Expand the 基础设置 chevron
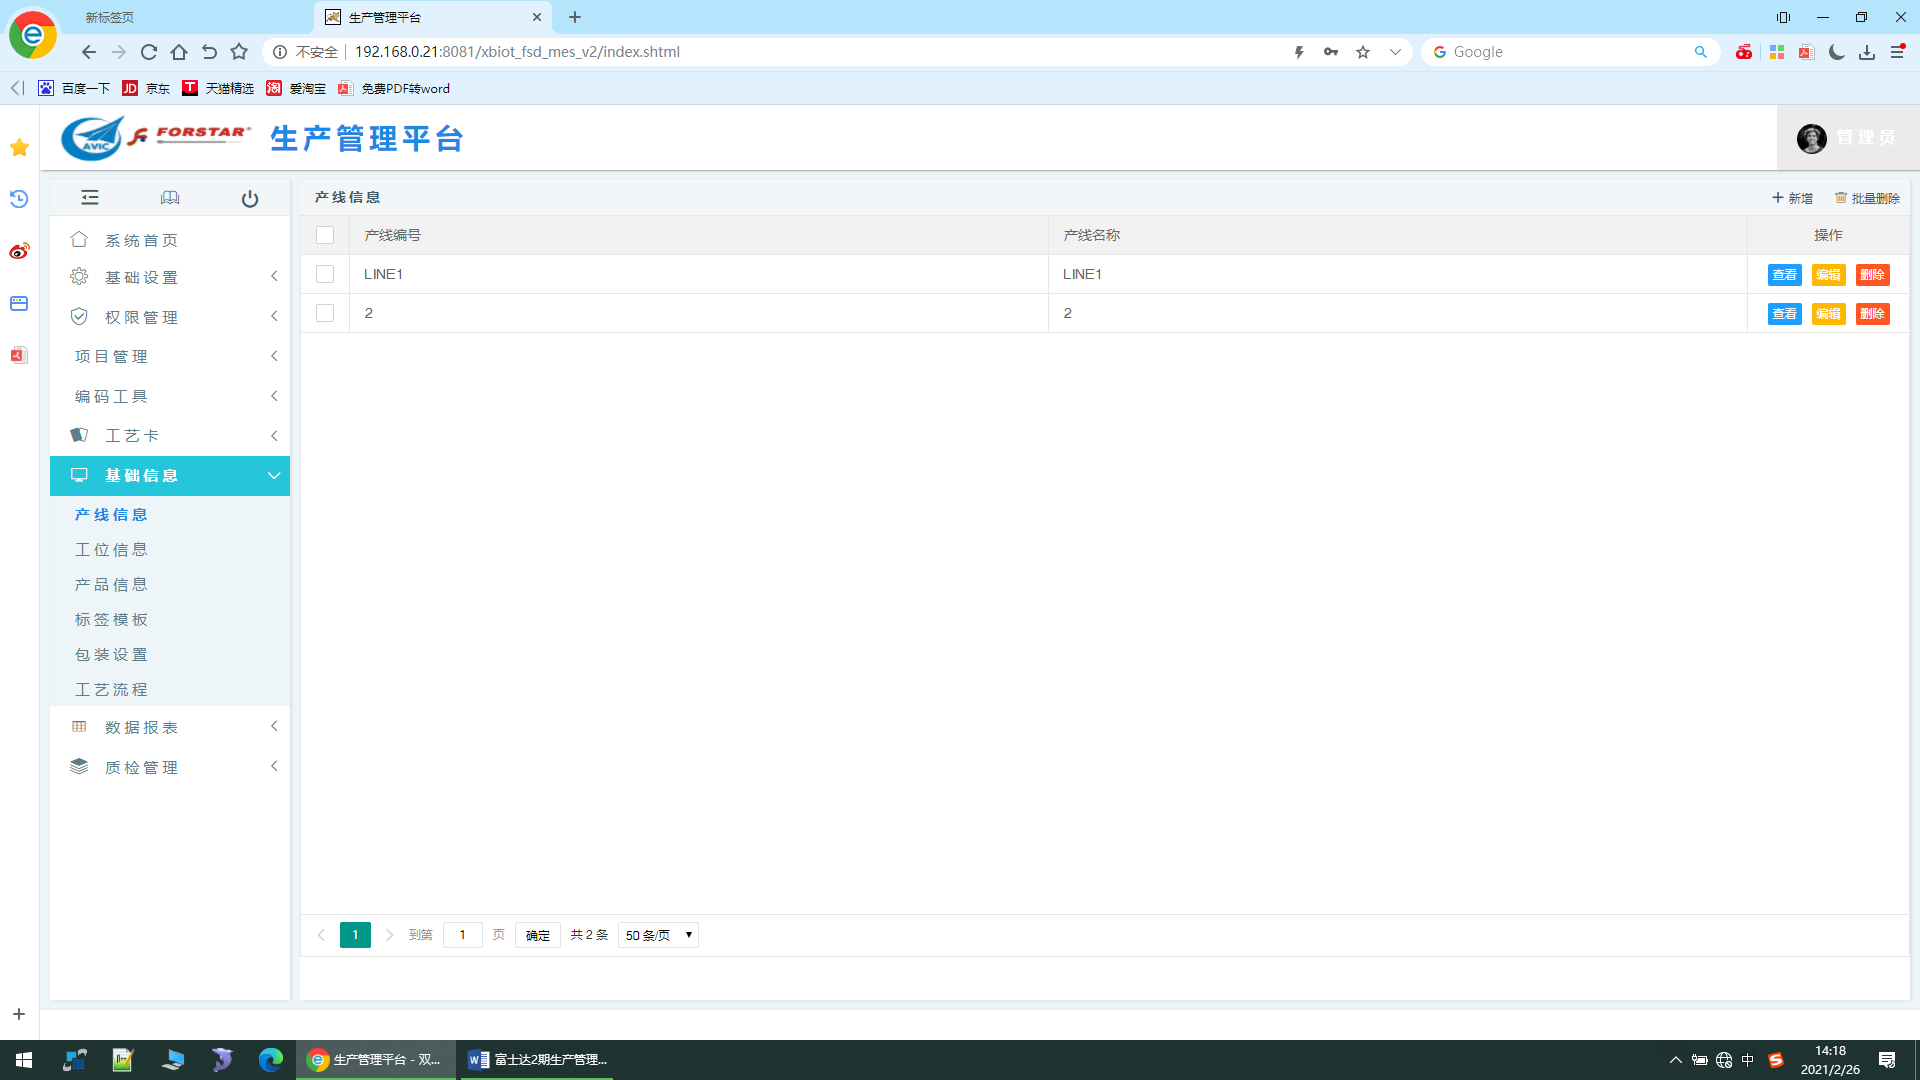 pyautogui.click(x=274, y=276)
